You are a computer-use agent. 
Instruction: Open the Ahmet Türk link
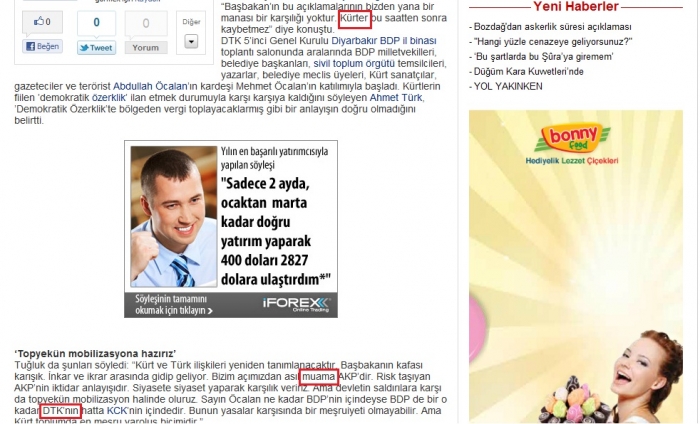click(396, 97)
